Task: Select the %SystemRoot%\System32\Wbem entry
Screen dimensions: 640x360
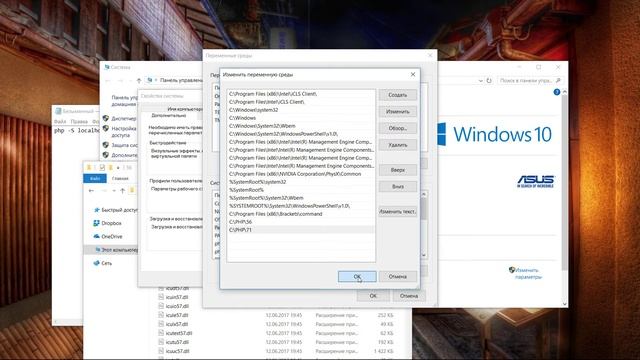Action: (301, 198)
